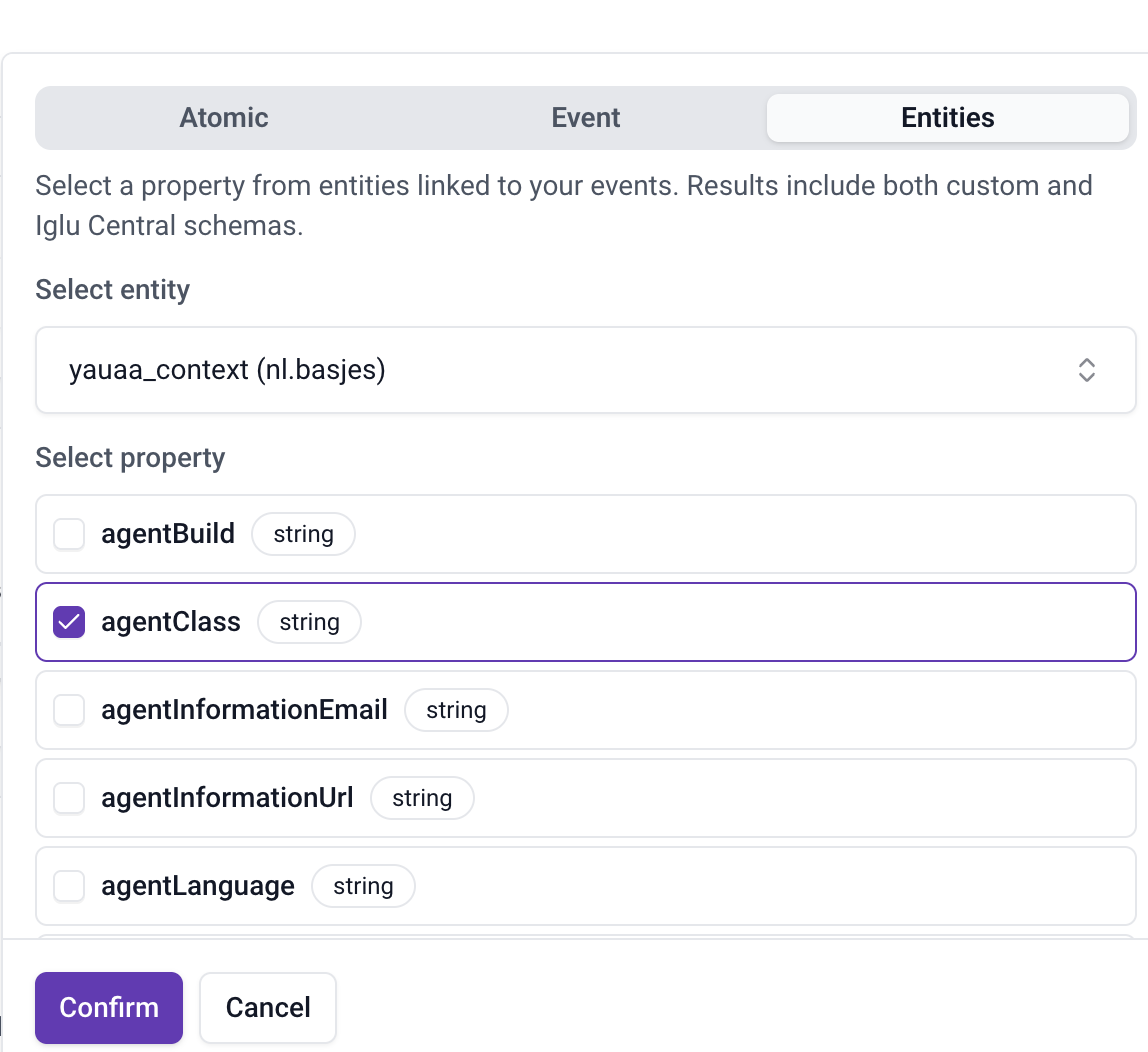This screenshot has width=1148, height=1052.
Task: Click the Cancel button
Action: point(268,1008)
